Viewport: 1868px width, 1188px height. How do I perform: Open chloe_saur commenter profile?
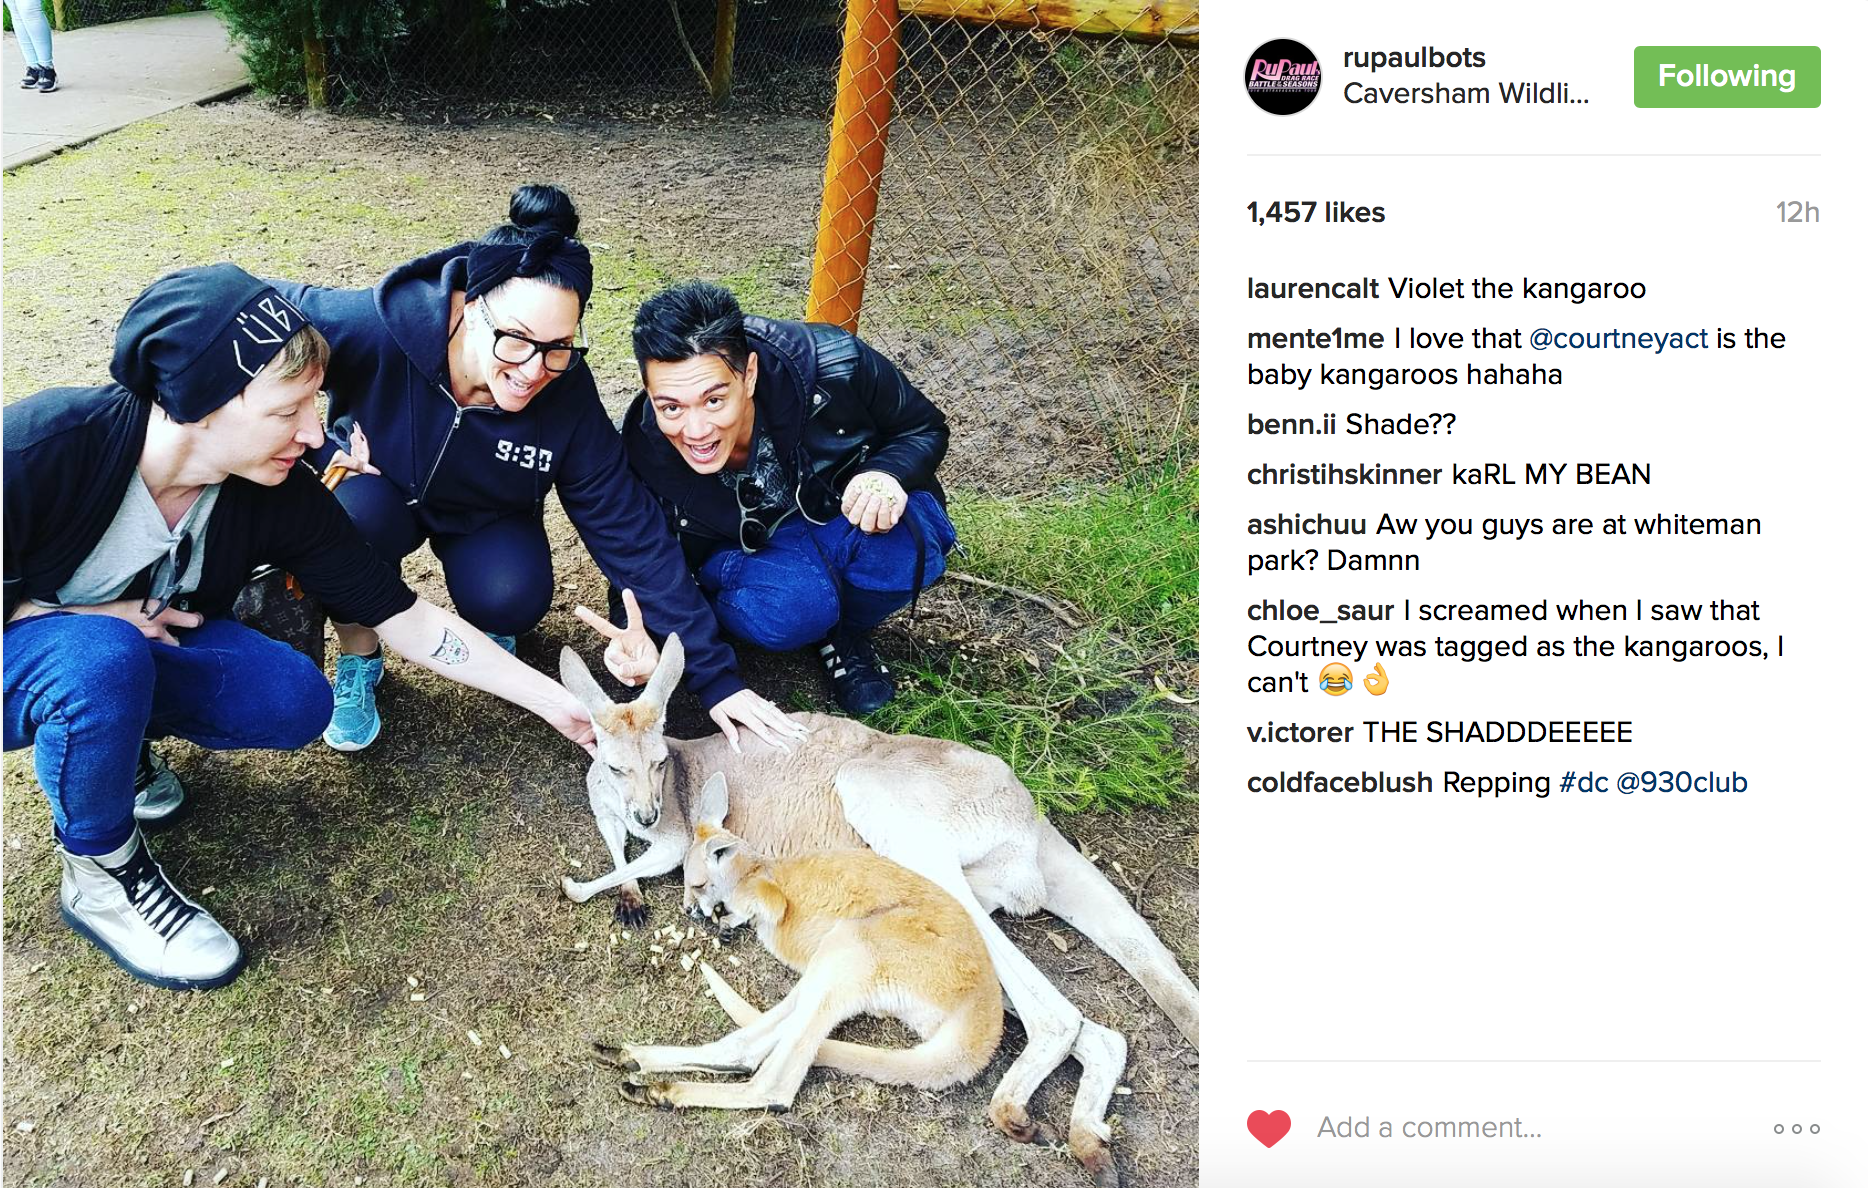1320,610
